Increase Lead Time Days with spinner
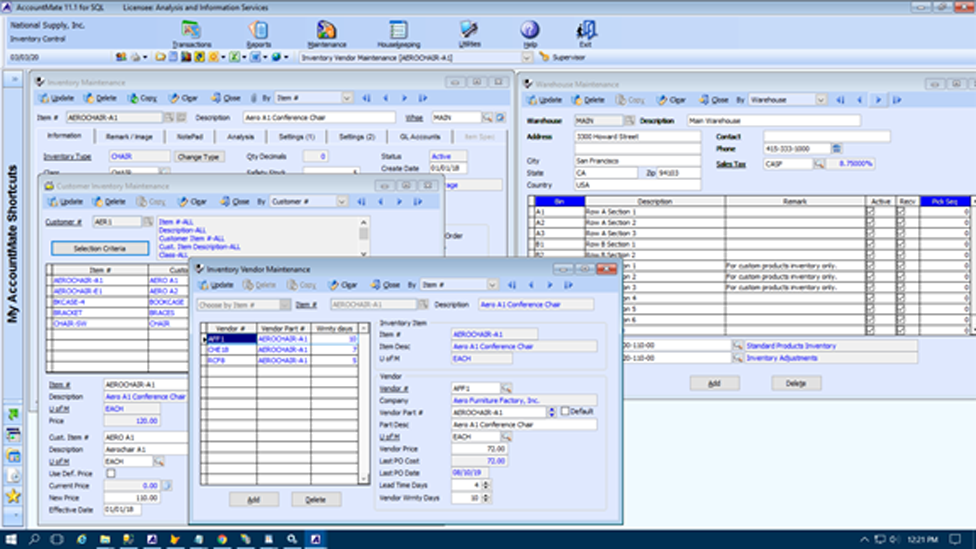 (486, 482)
